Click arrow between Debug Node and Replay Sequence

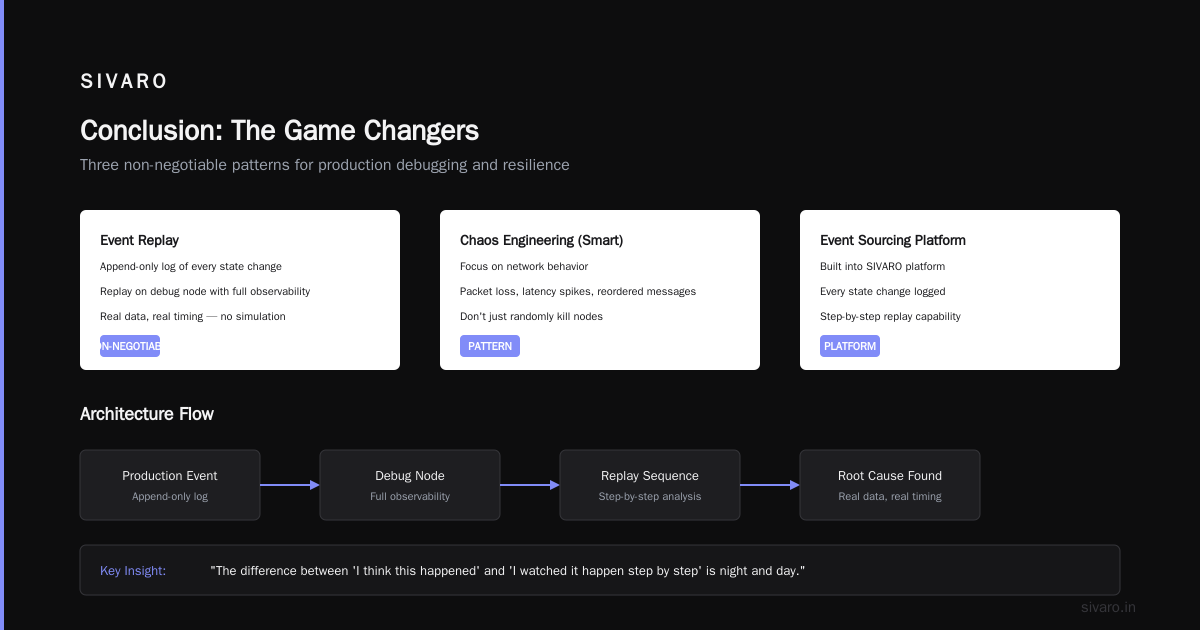coord(530,485)
